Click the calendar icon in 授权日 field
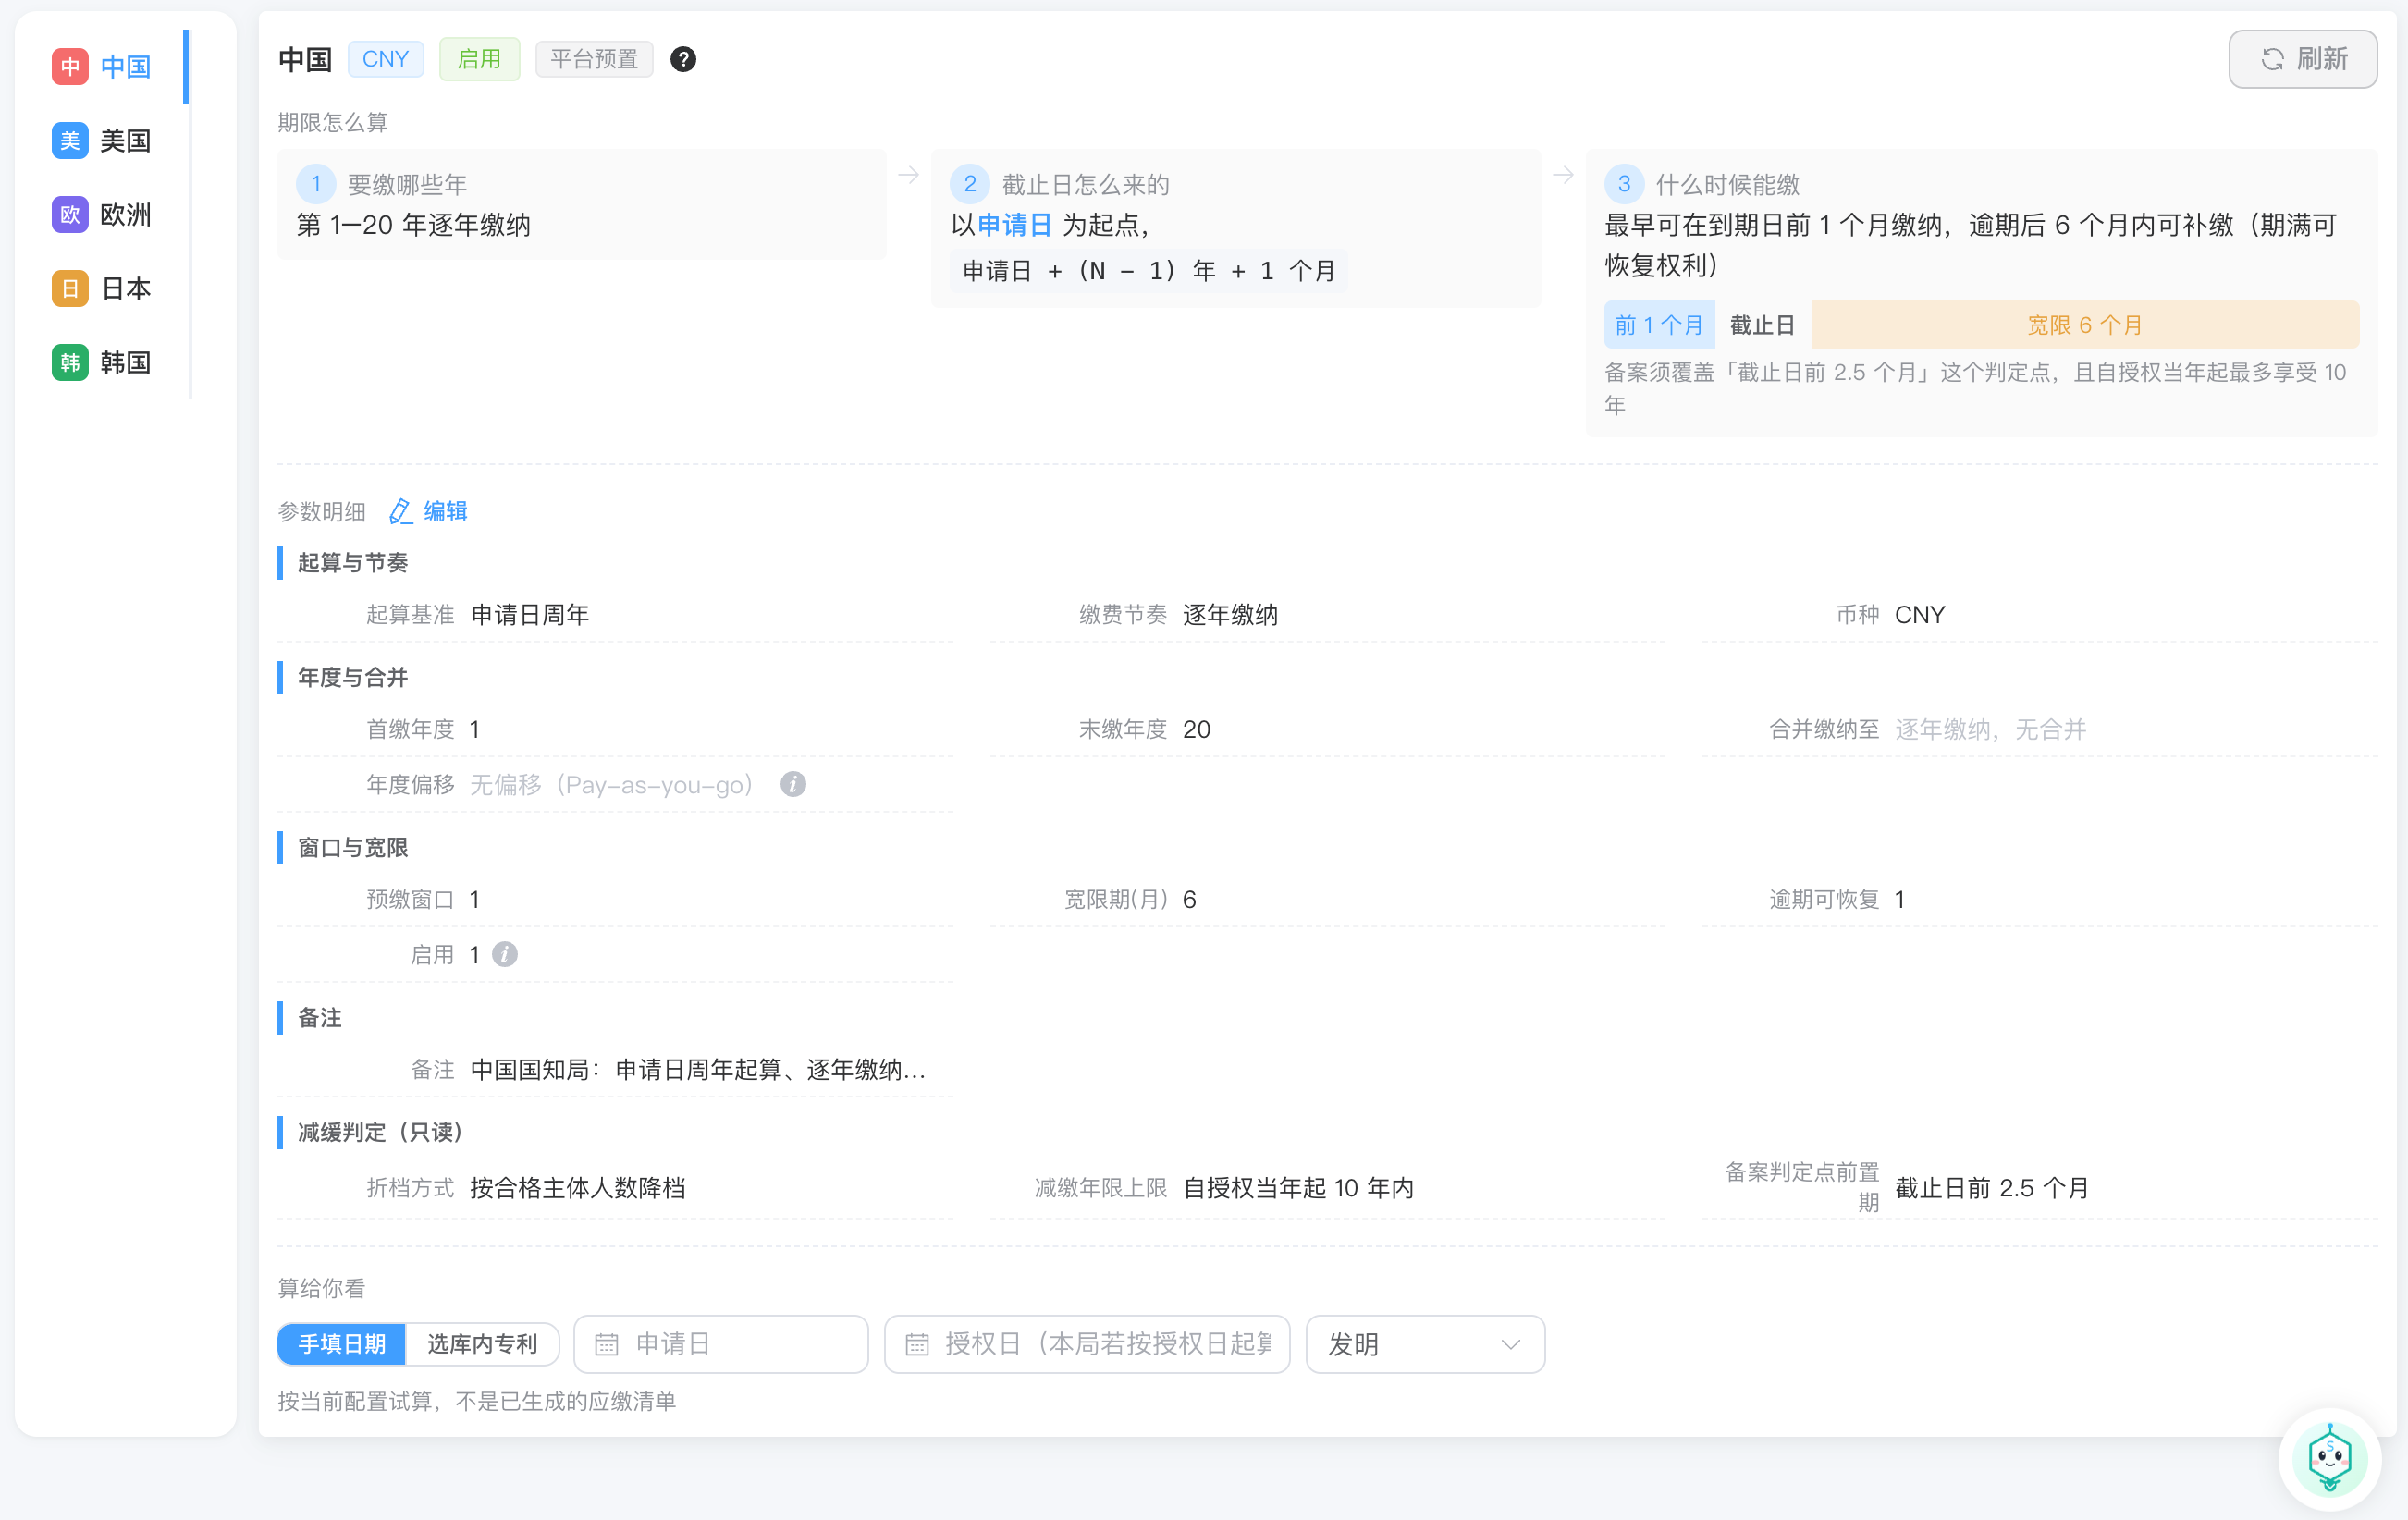 point(917,1345)
